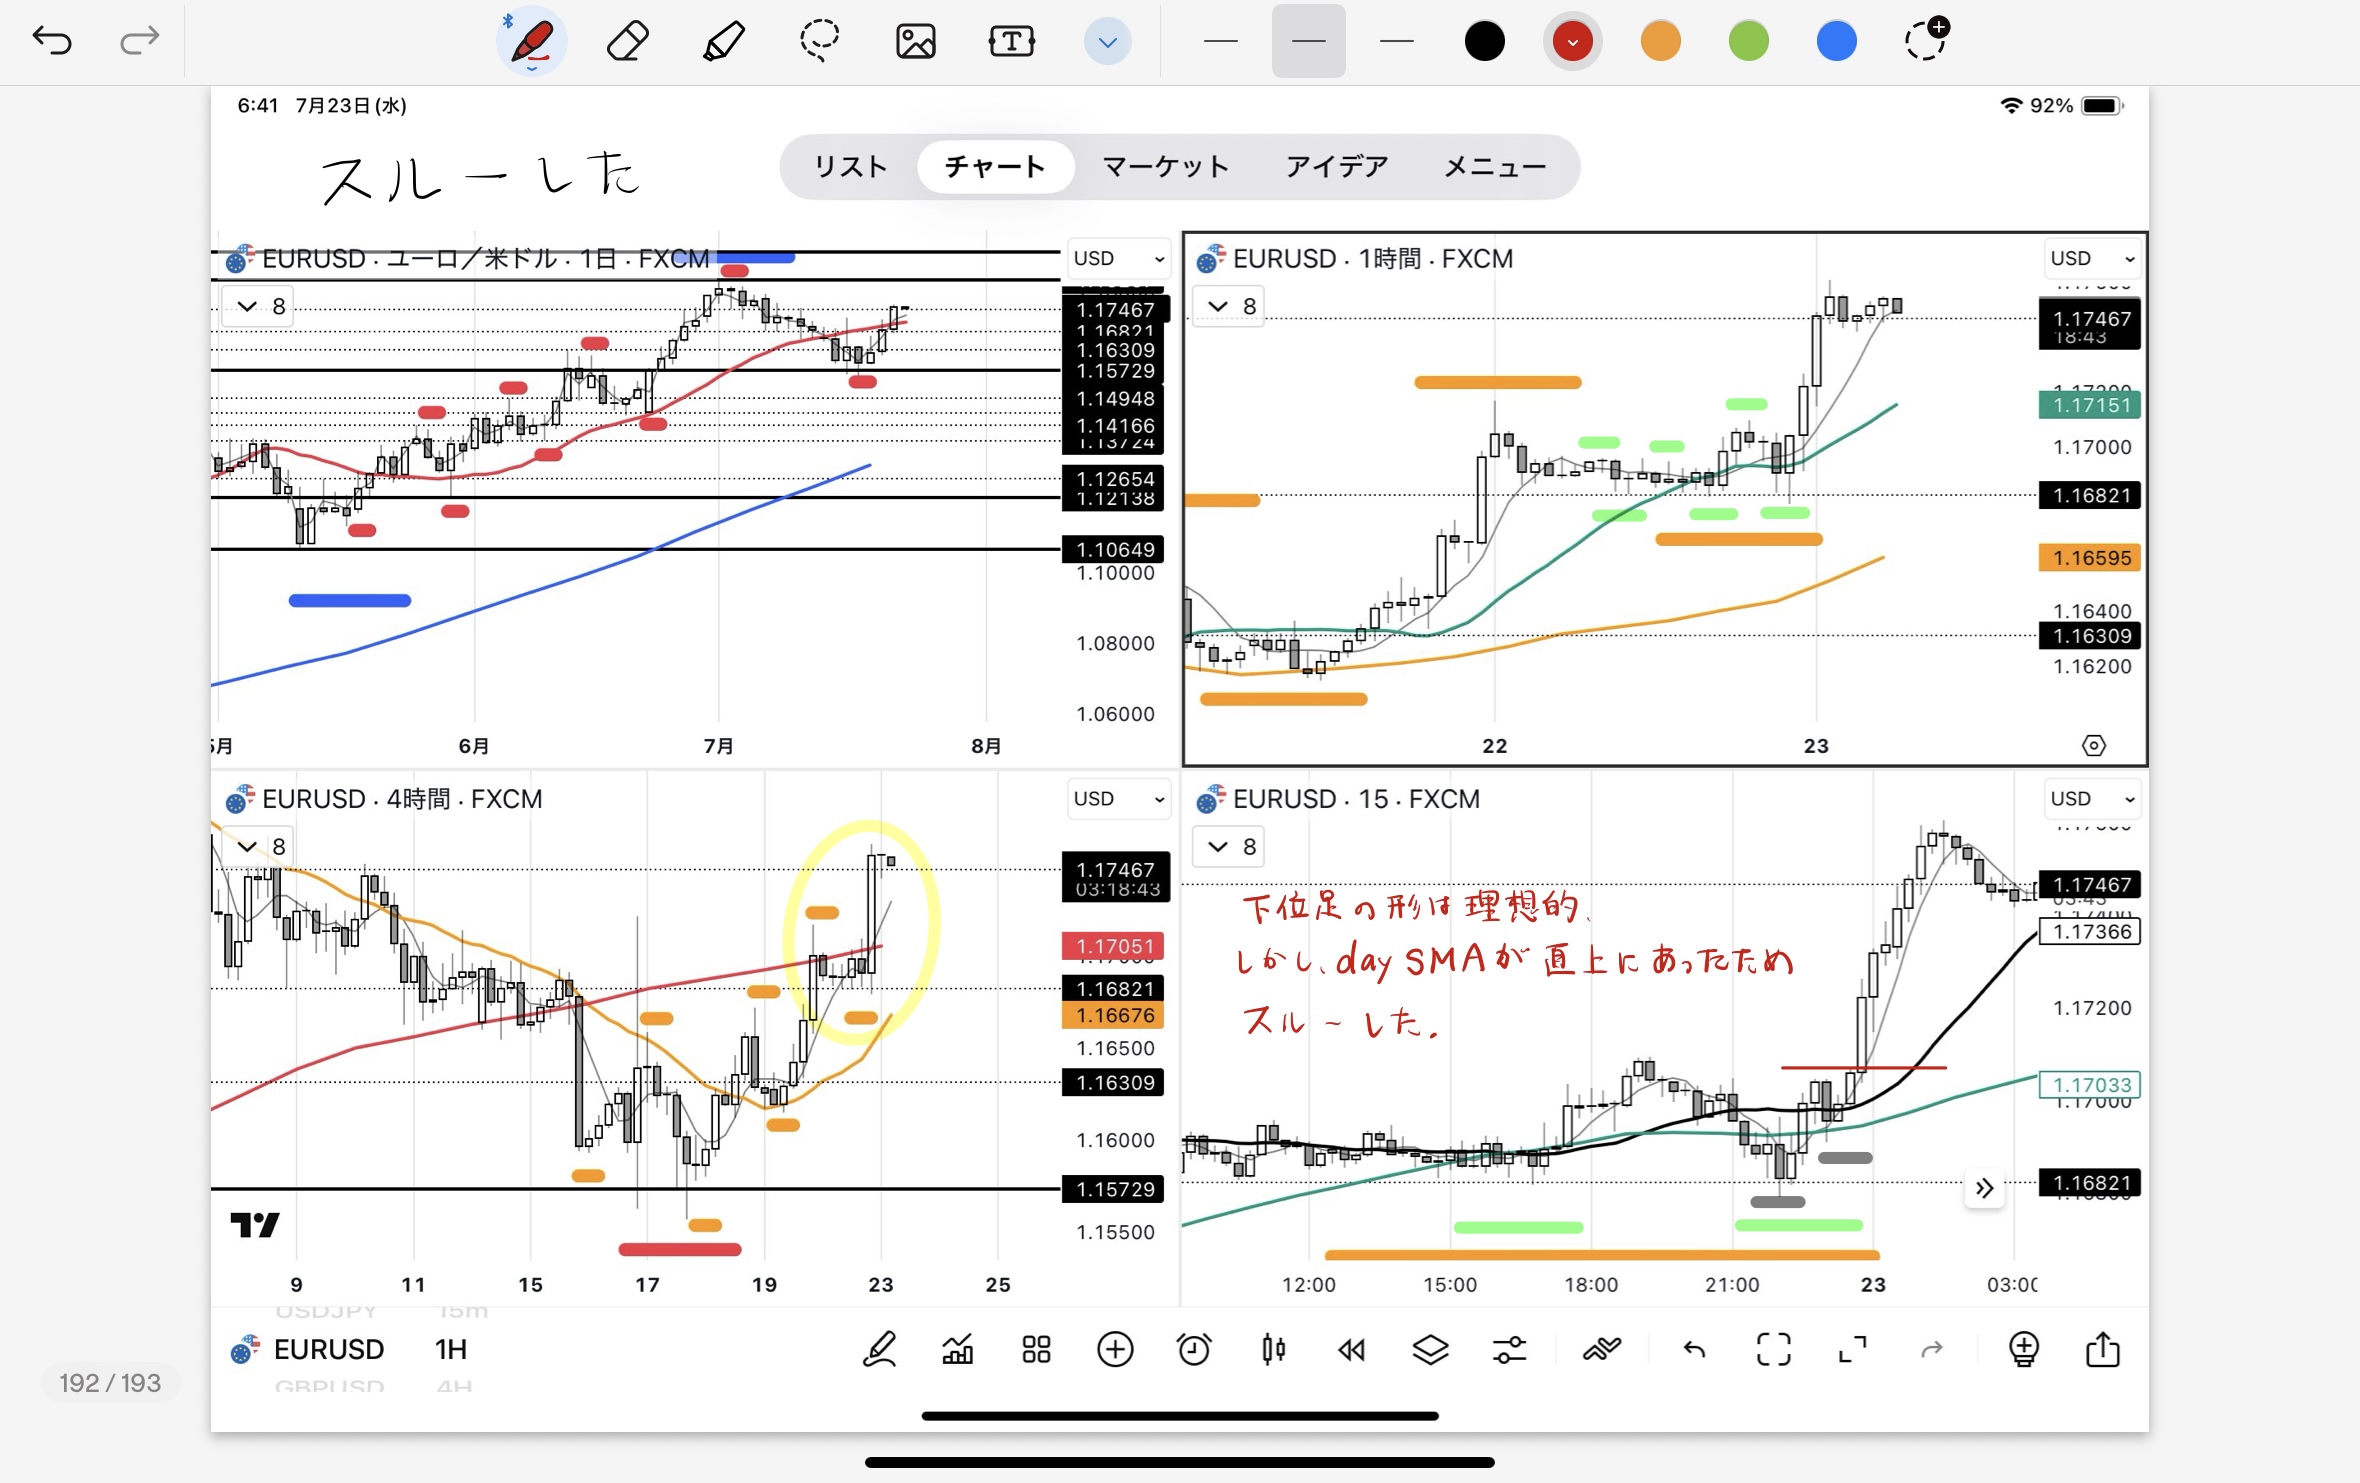The height and width of the screenshot is (1483, 2360).
Task: Tap the 1.16595 orange price label
Action: 2090,558
